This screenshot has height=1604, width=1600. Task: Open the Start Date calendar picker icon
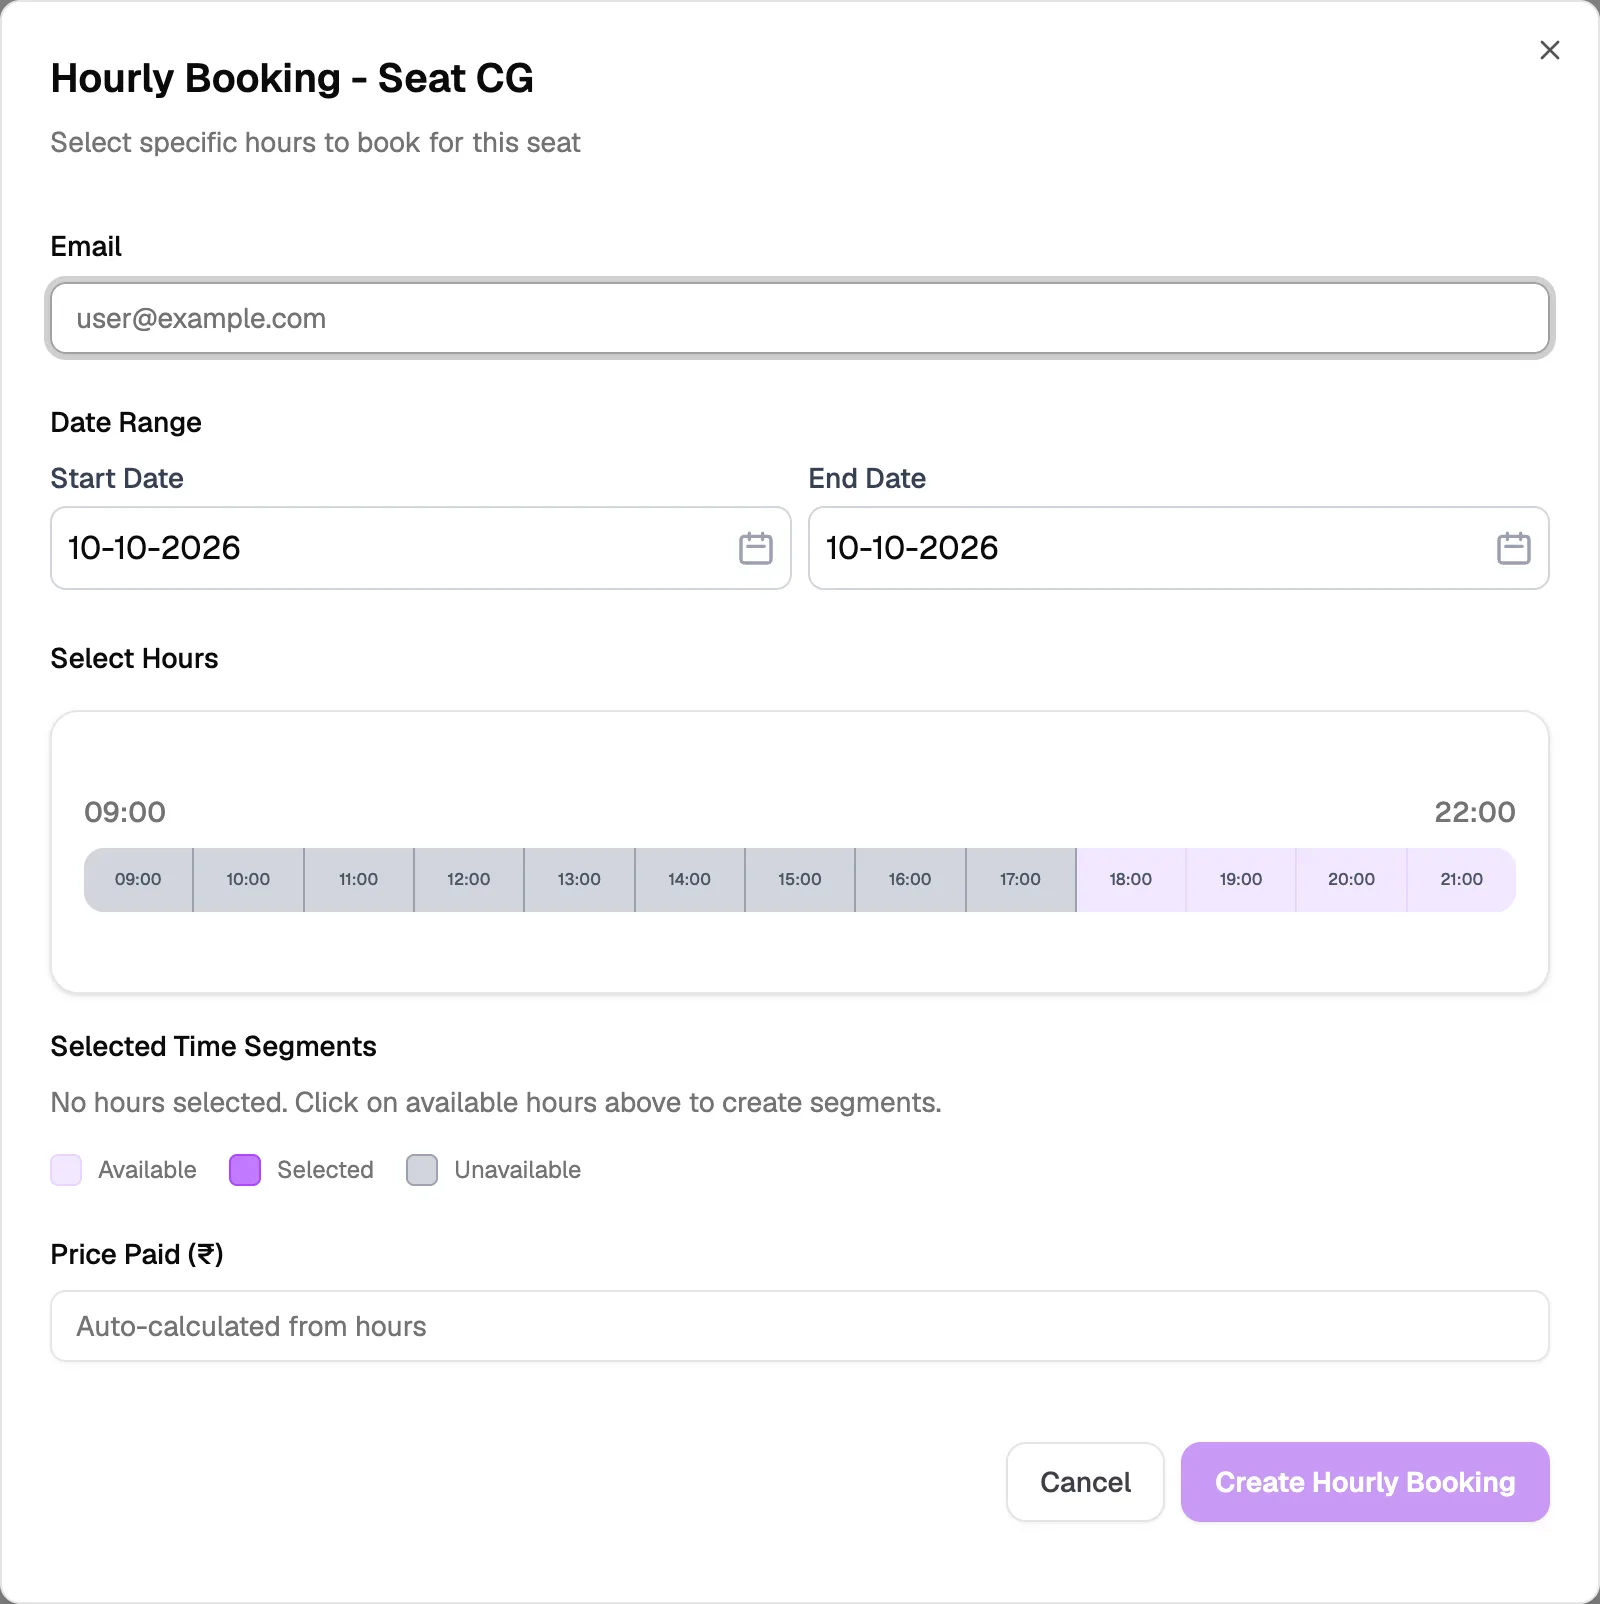(x=755, y=548)
